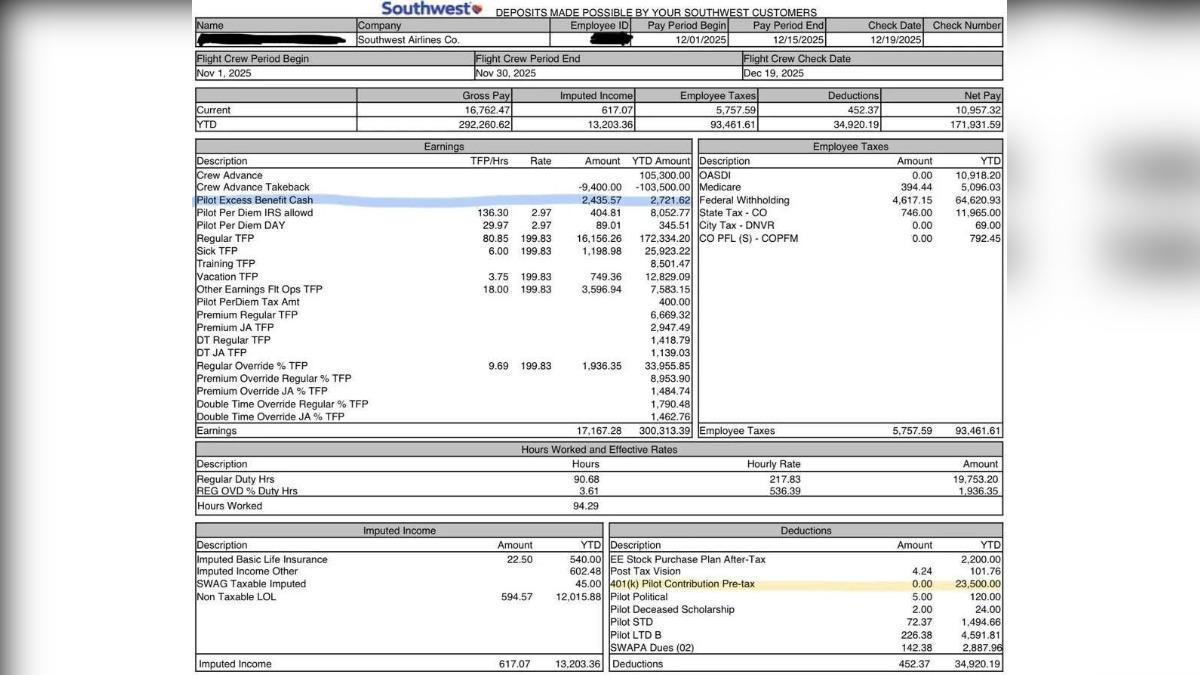
Task: Click YTD Gross Pay 292,260.62
Action: click(x=484, y=125)
